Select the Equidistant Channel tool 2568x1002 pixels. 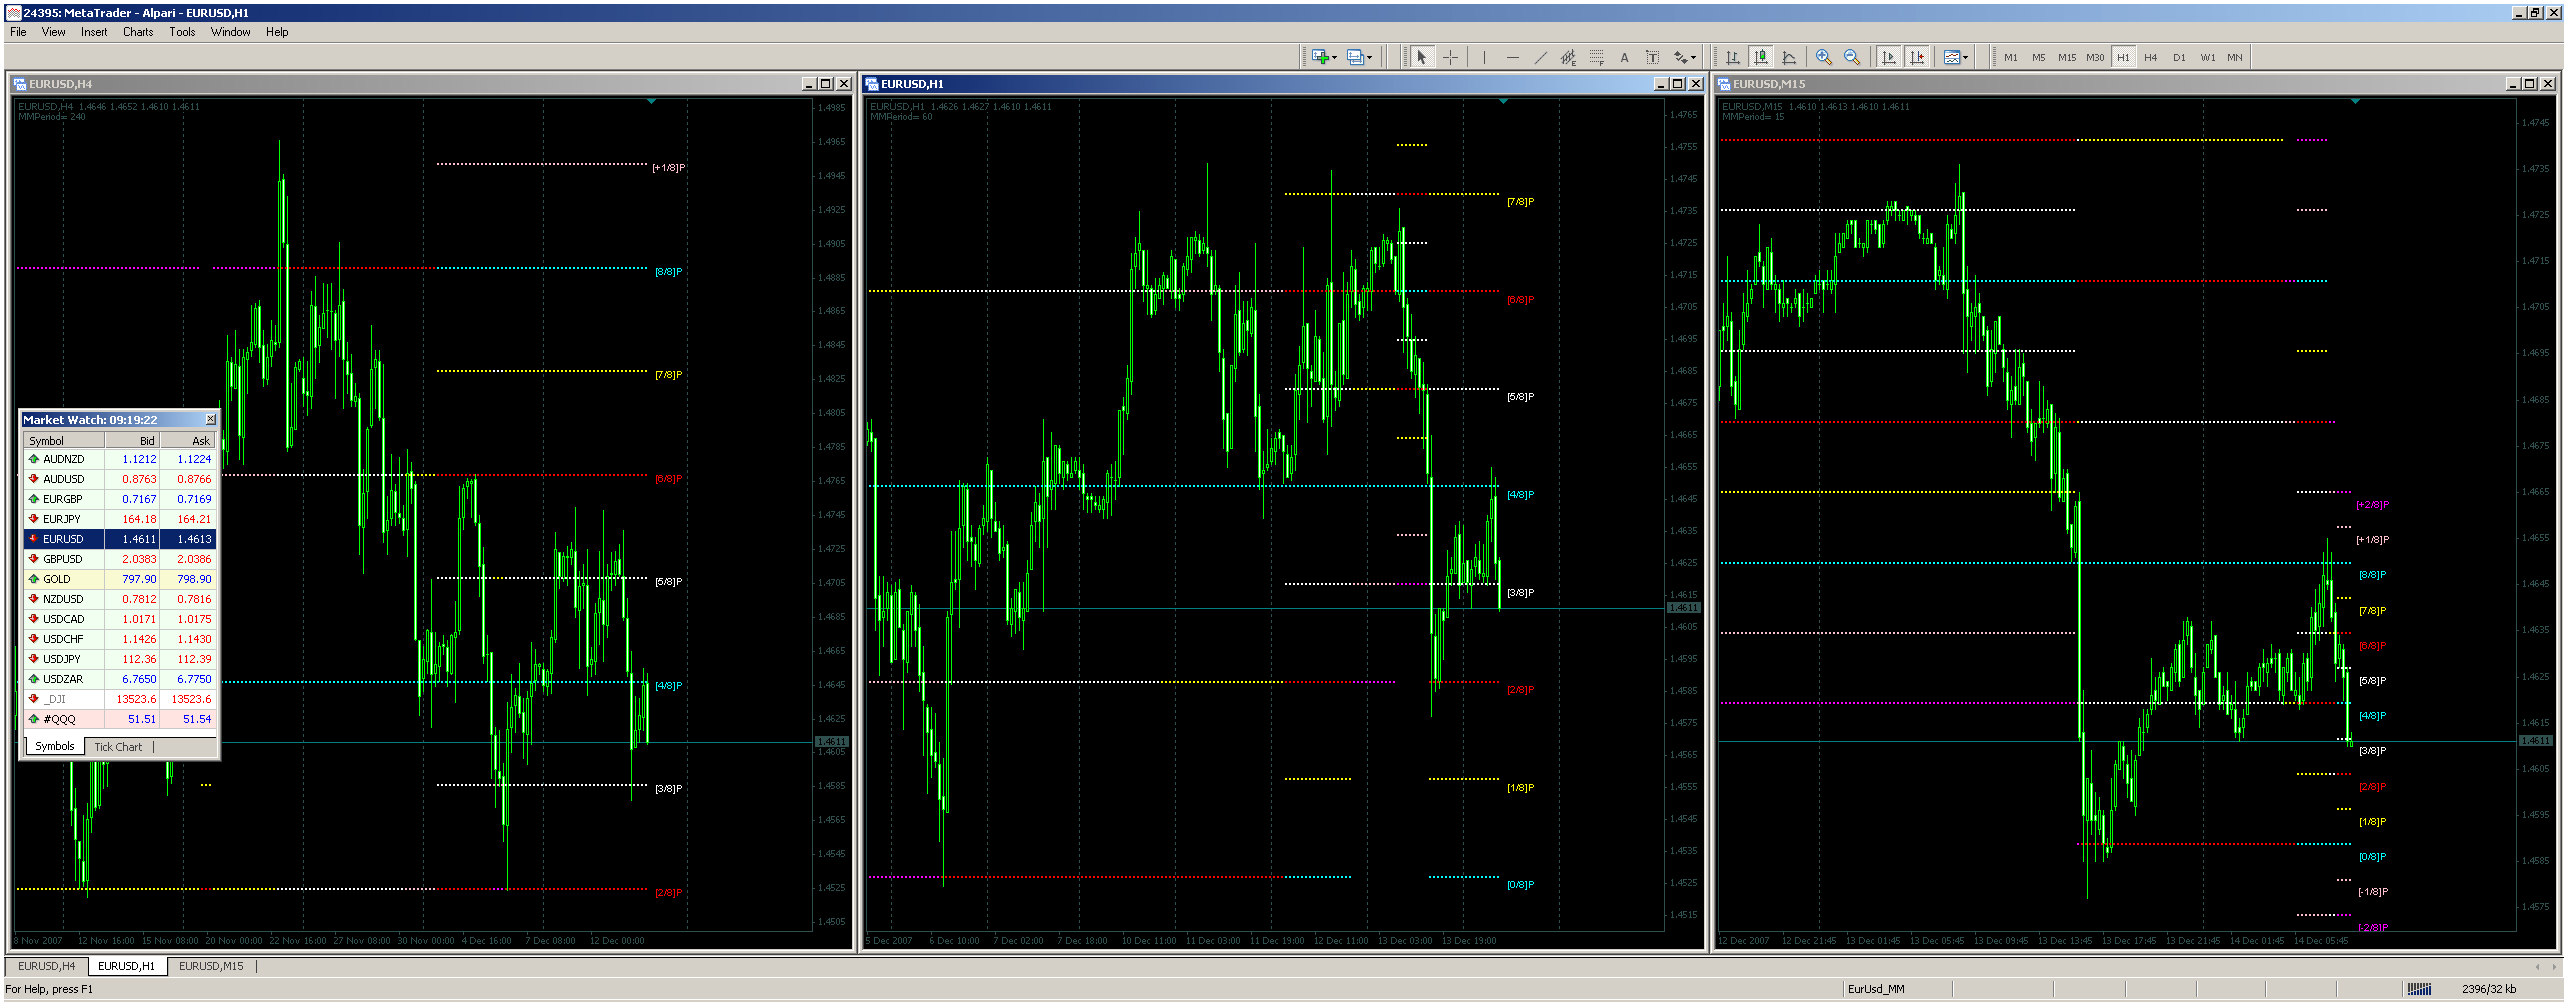point(1568,57)
